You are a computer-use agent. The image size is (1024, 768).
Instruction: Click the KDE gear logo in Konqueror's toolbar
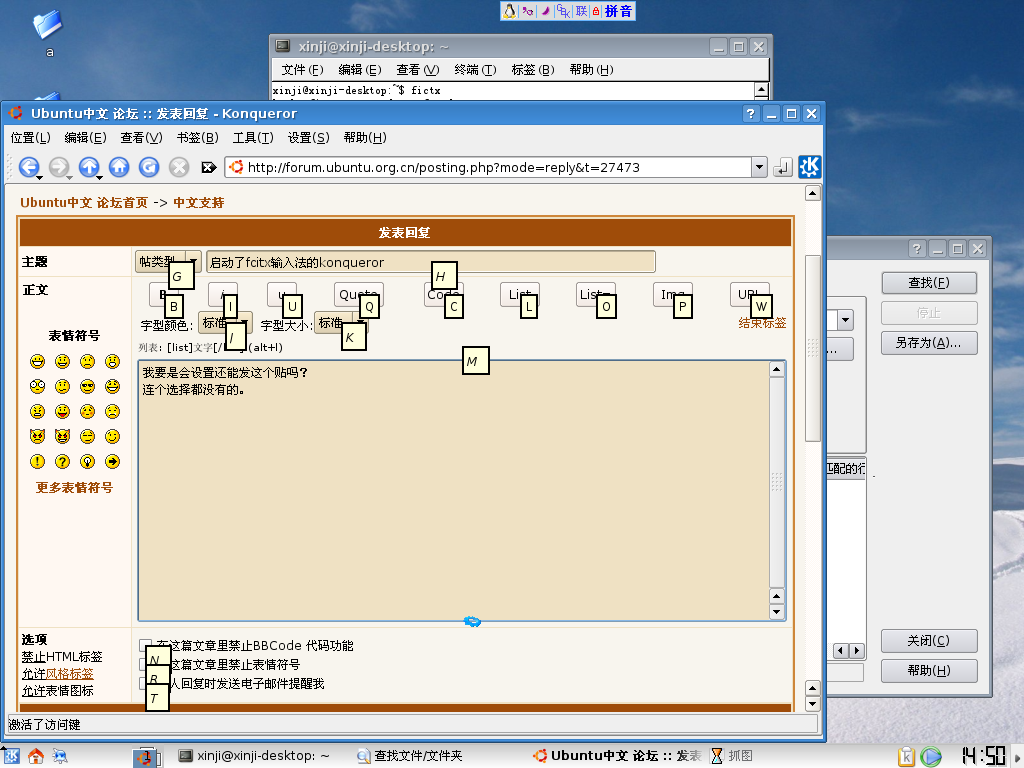(810, 167)
